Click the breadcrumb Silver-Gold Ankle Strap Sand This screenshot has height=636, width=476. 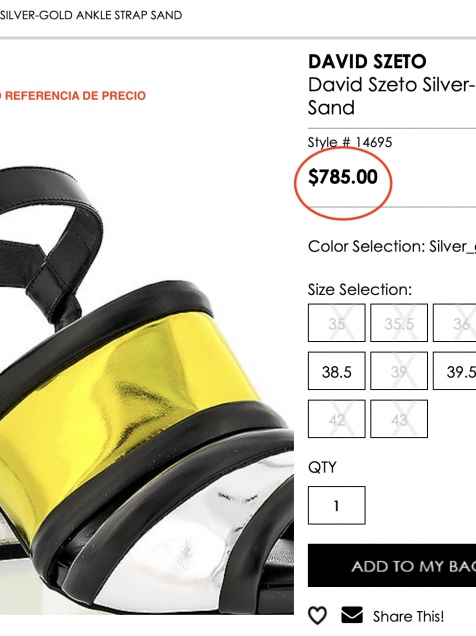coord(91,15)
